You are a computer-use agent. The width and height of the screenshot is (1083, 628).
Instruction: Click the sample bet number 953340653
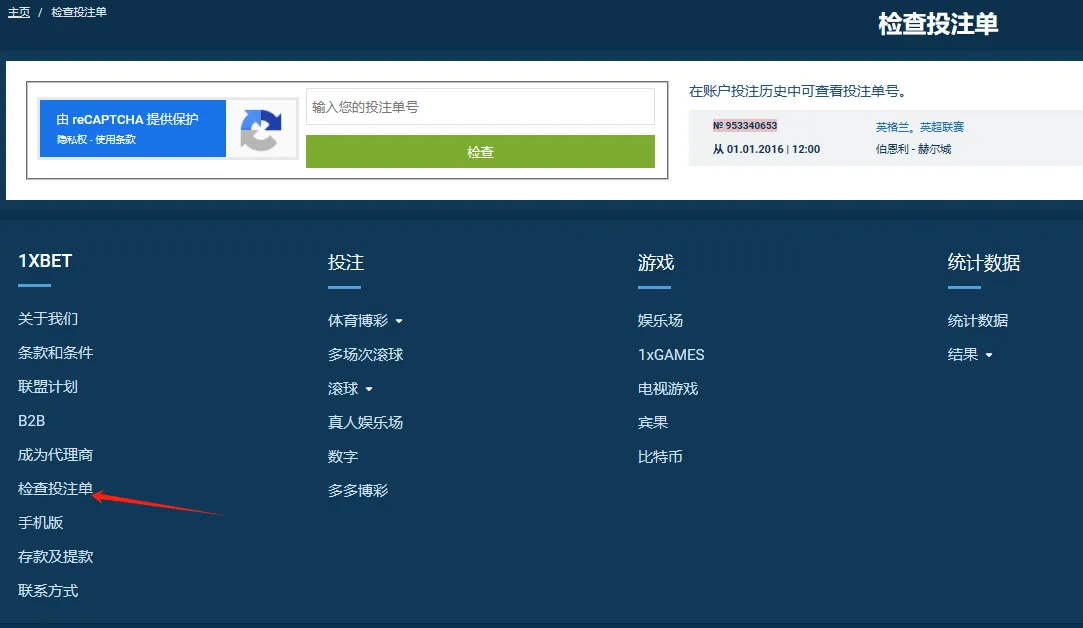pos(745,126)
